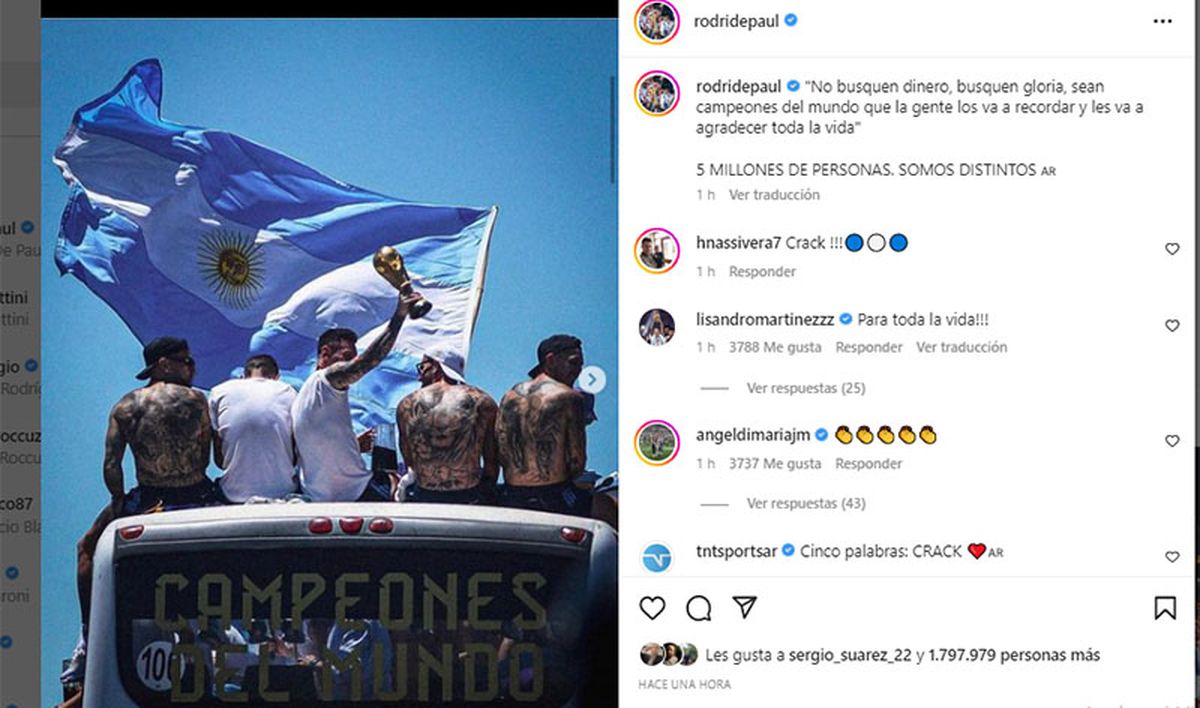Like the post with heart icon

652,608
